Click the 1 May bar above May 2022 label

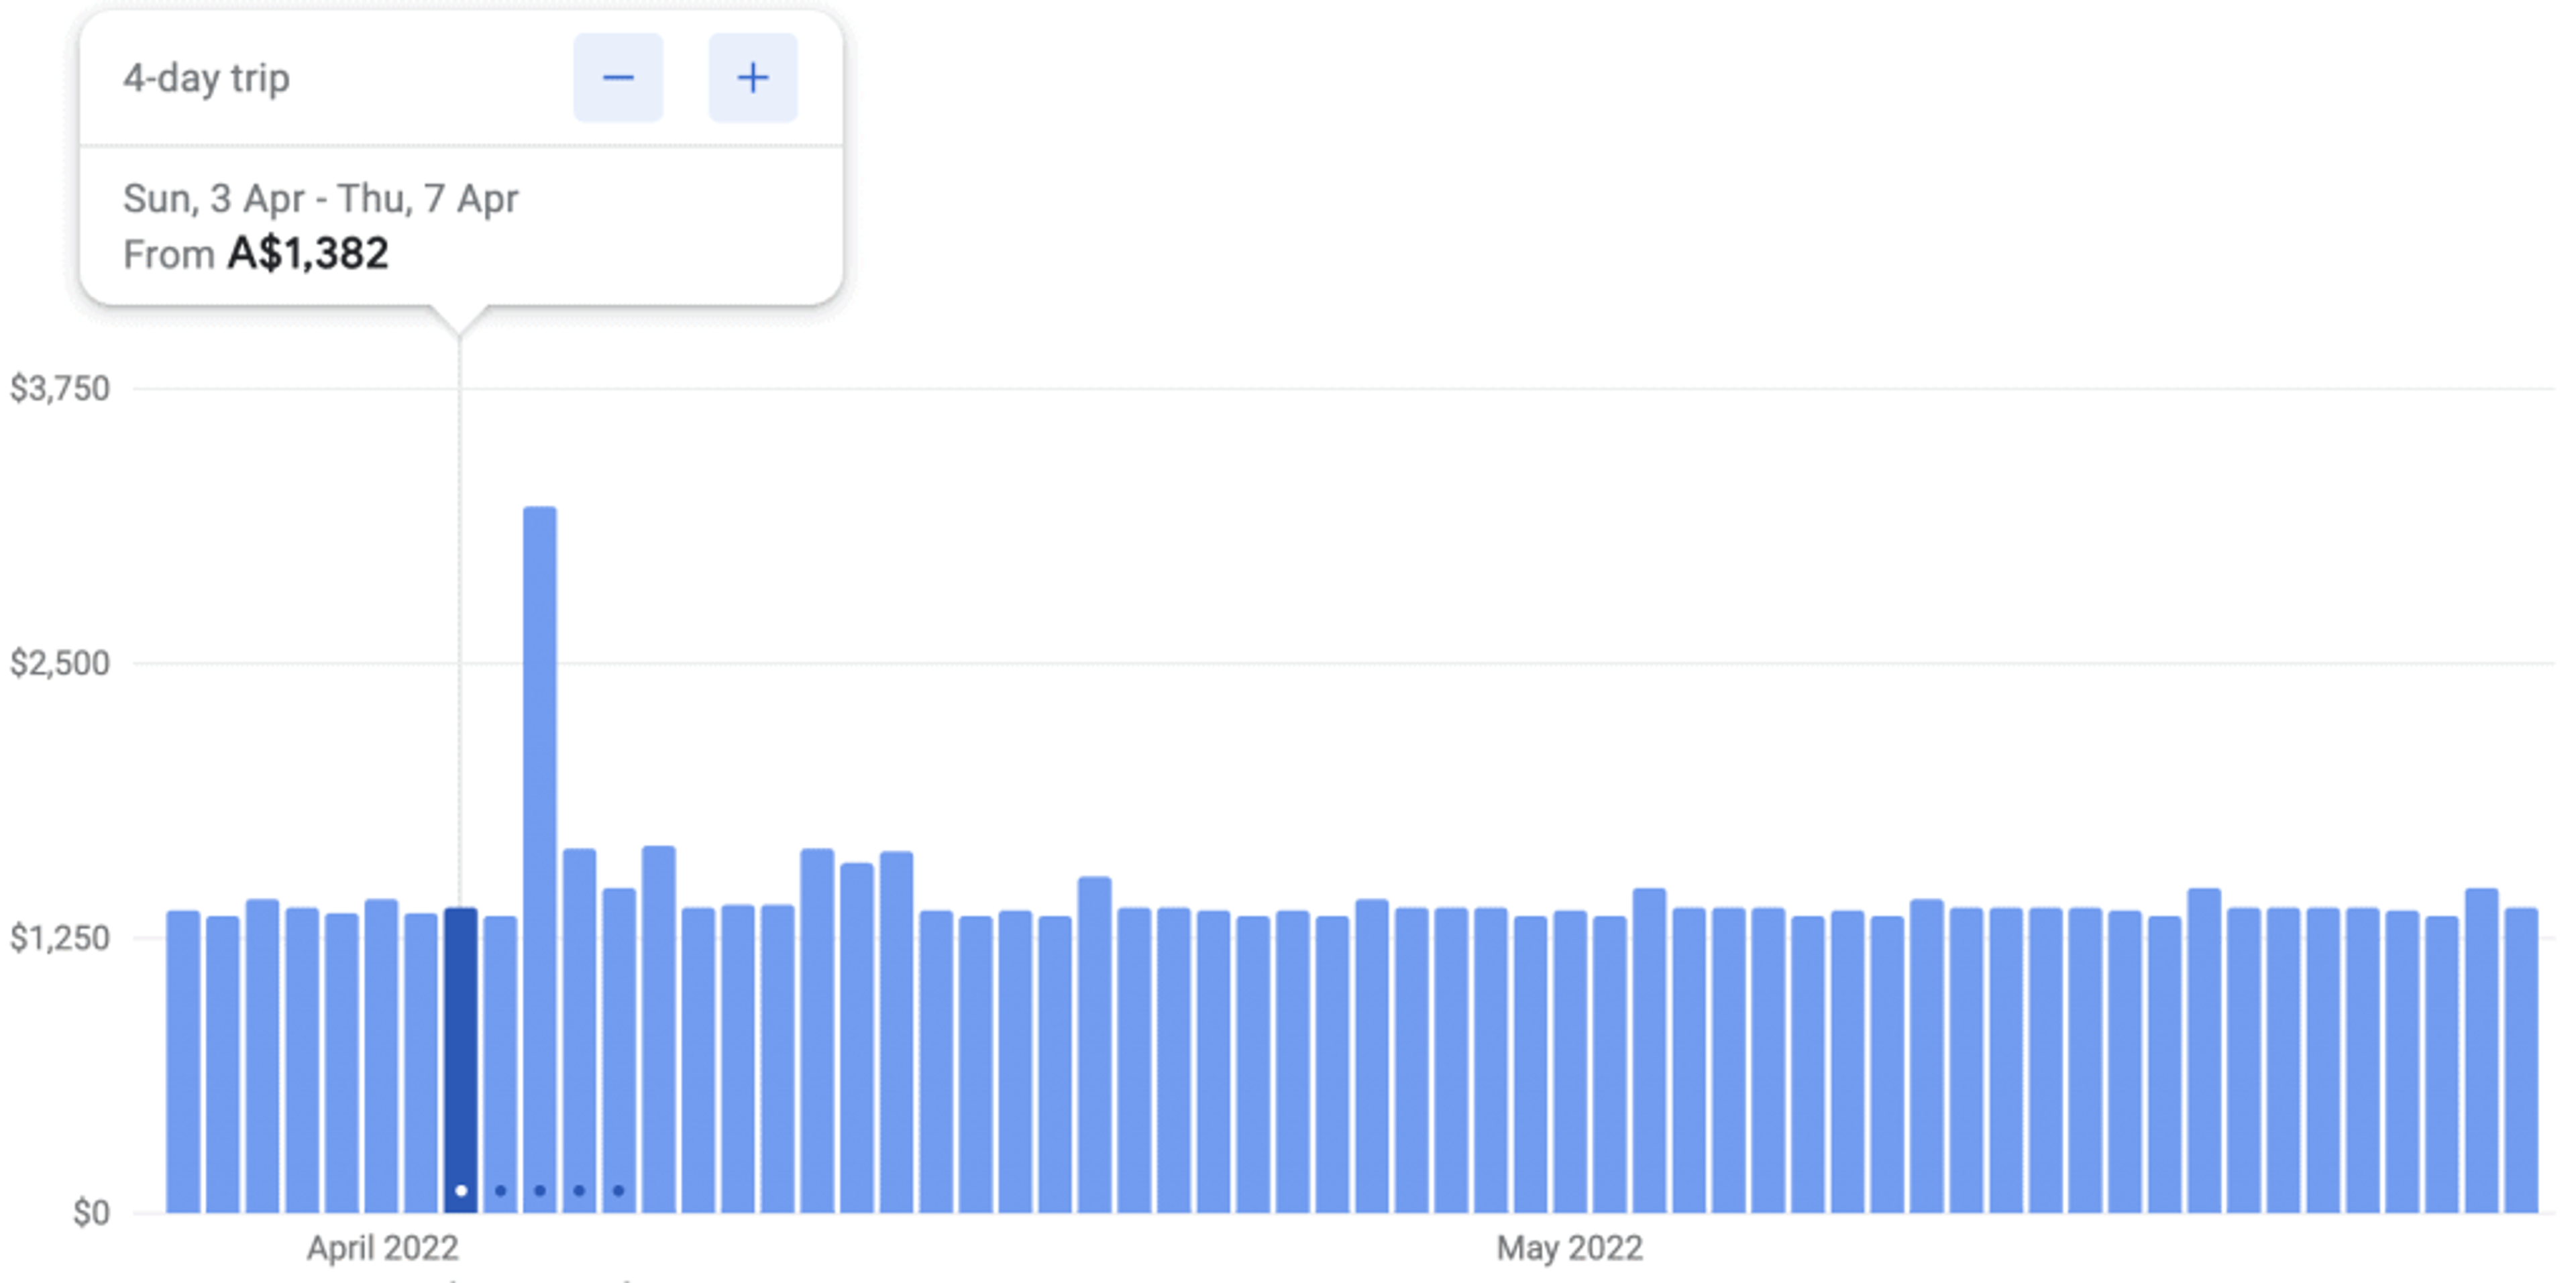[x=1570, y=1060]
